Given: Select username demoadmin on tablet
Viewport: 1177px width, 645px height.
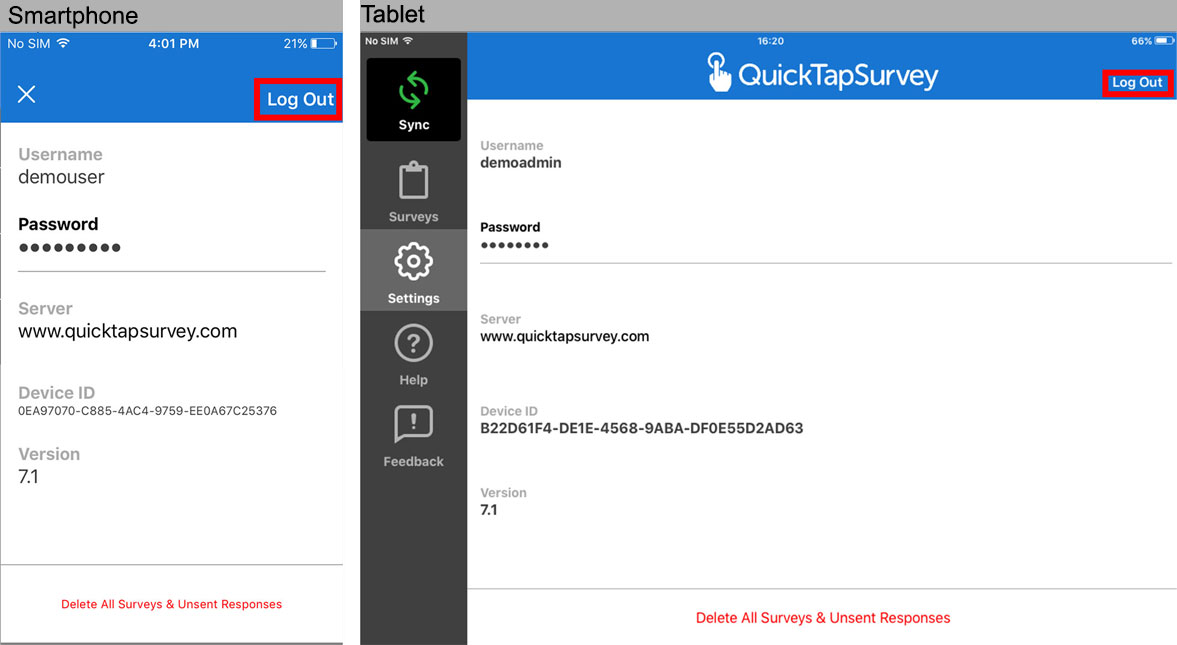Looking at the screenshot, I should click(x=521, y=163).
